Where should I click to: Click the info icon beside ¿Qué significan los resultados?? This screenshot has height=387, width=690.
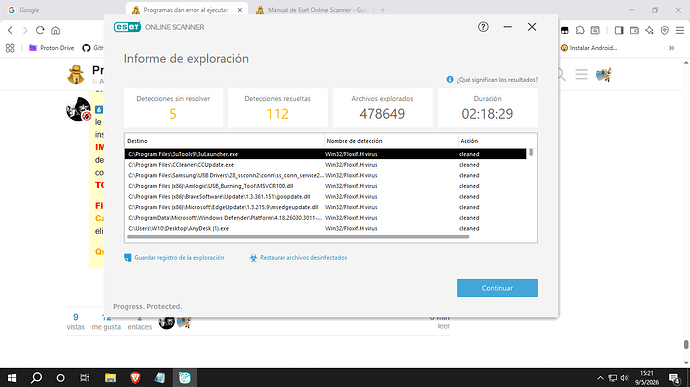[450, 80]
